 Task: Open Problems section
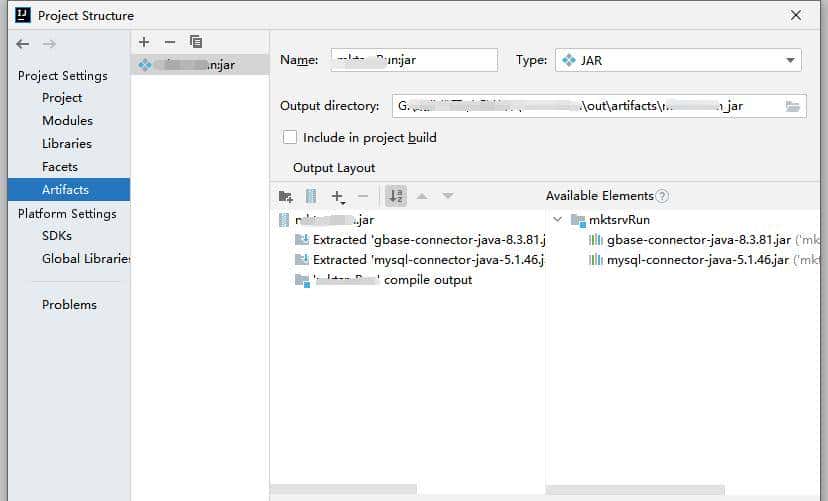[69, 305]
